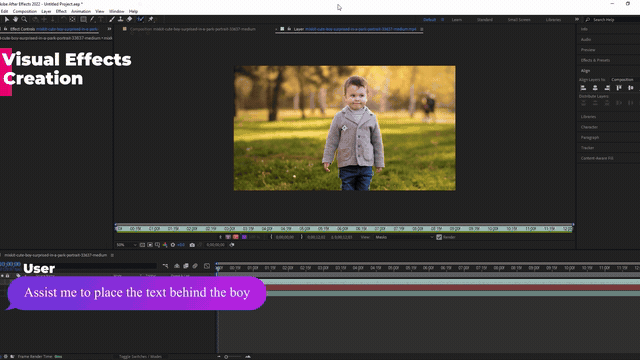Click the align horizontal centers icon
The image size is (640, 360).
[595, 88]
